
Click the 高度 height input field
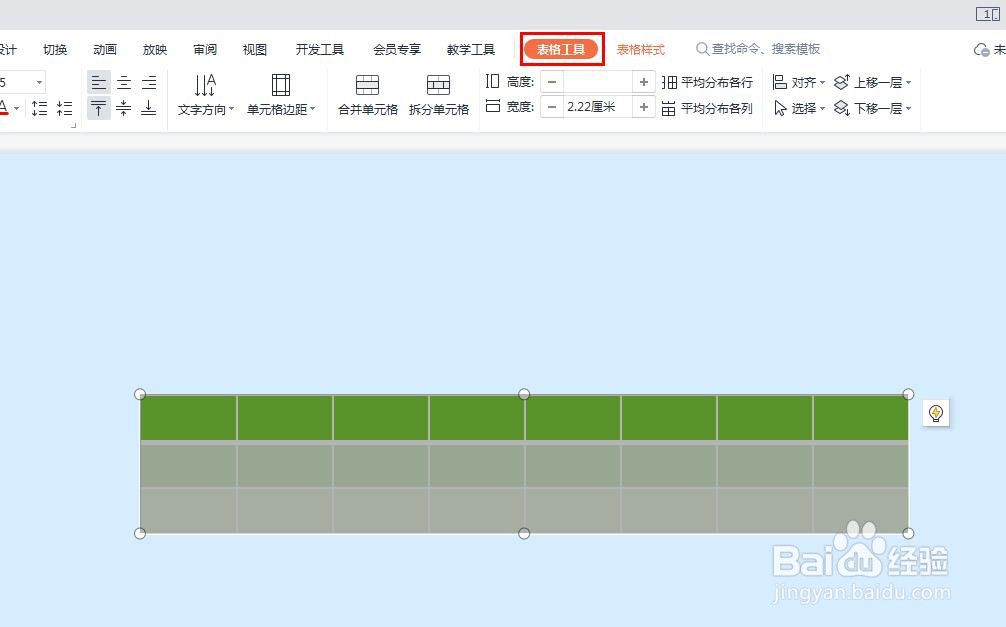tap(598, 82)
